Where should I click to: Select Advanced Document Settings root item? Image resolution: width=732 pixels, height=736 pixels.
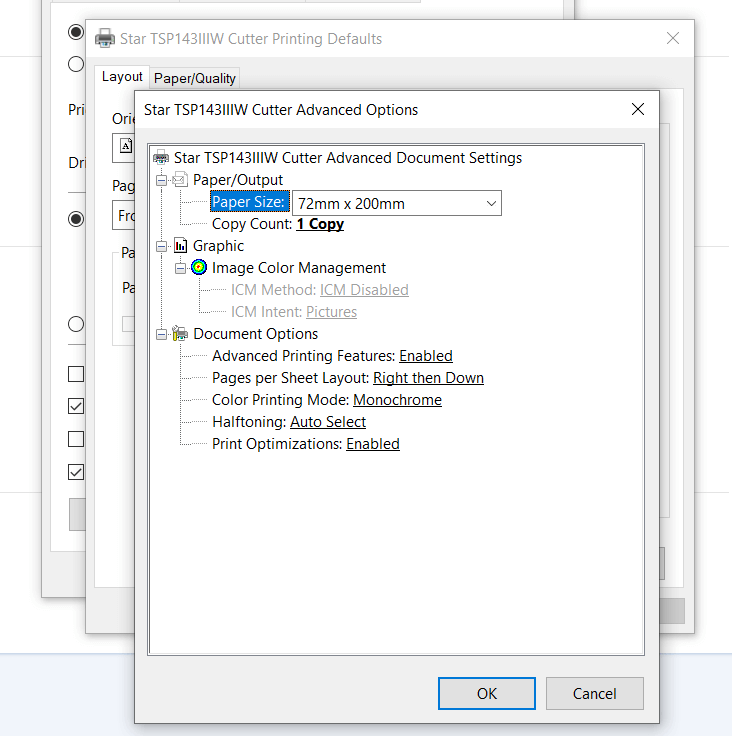click(x=348, y=158)
